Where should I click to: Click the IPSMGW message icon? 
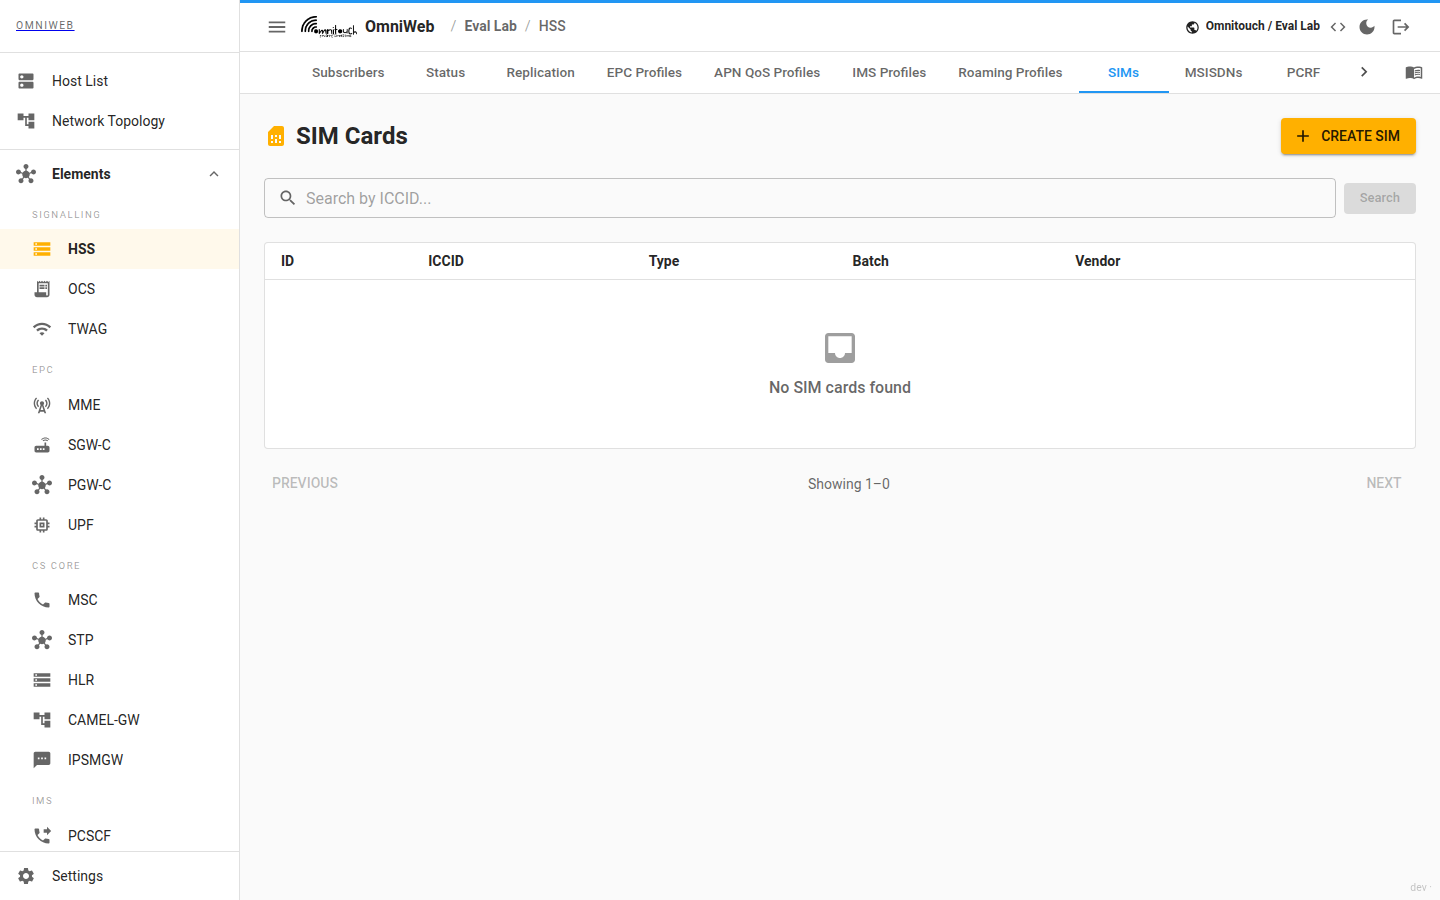point(42,760)
